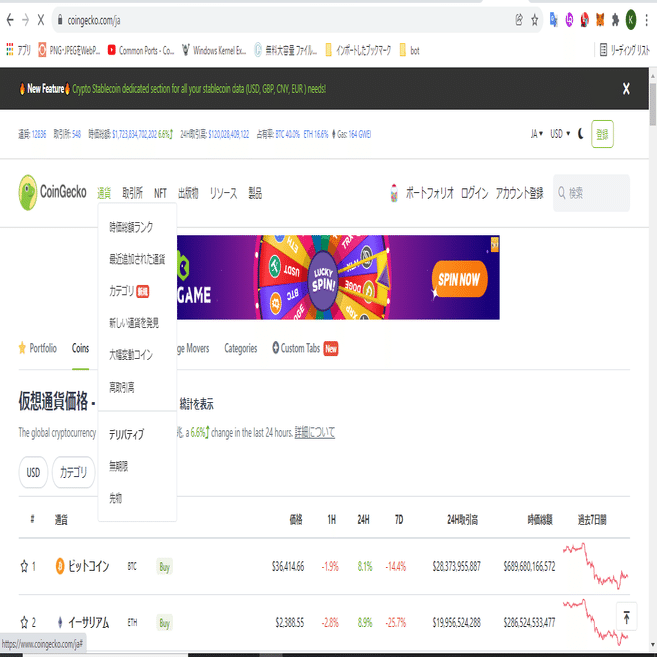Image resolution: width=657 pixels, height=657 pixels.
Task: Expand the 出版物 nav menu
Action: (188, 193)
